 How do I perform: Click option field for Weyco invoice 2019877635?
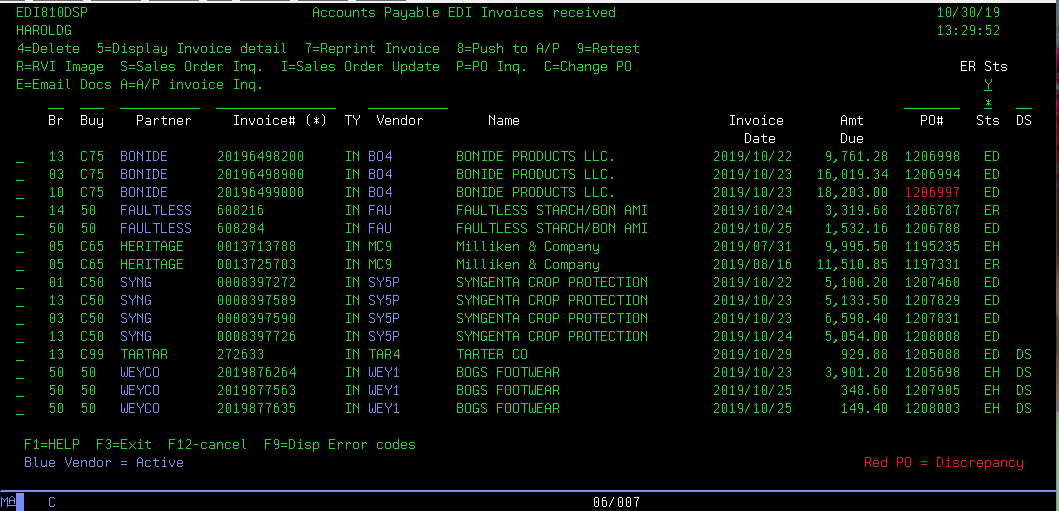[20, 409]
